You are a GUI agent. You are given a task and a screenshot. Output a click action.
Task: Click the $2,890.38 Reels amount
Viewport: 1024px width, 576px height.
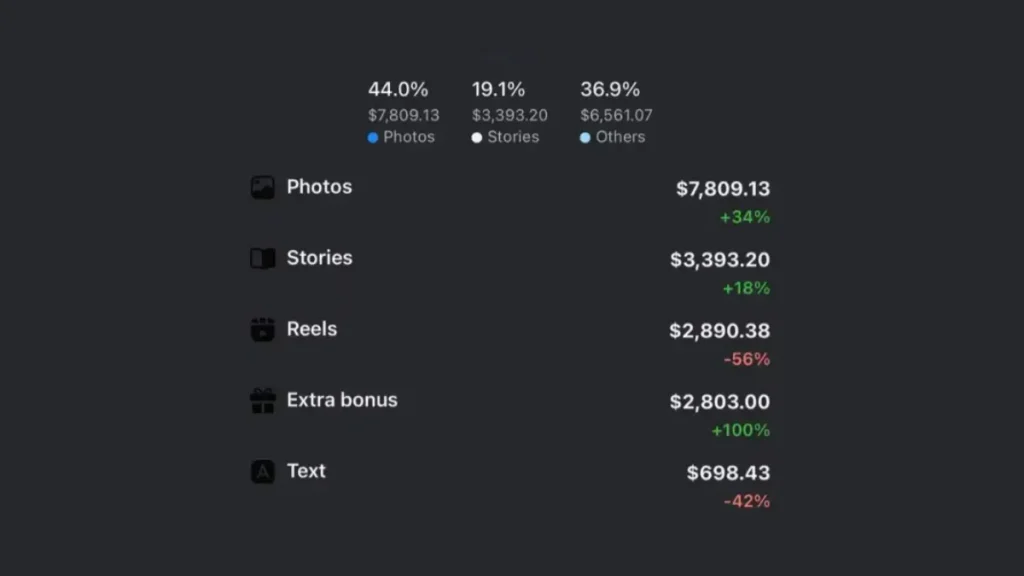719,331
